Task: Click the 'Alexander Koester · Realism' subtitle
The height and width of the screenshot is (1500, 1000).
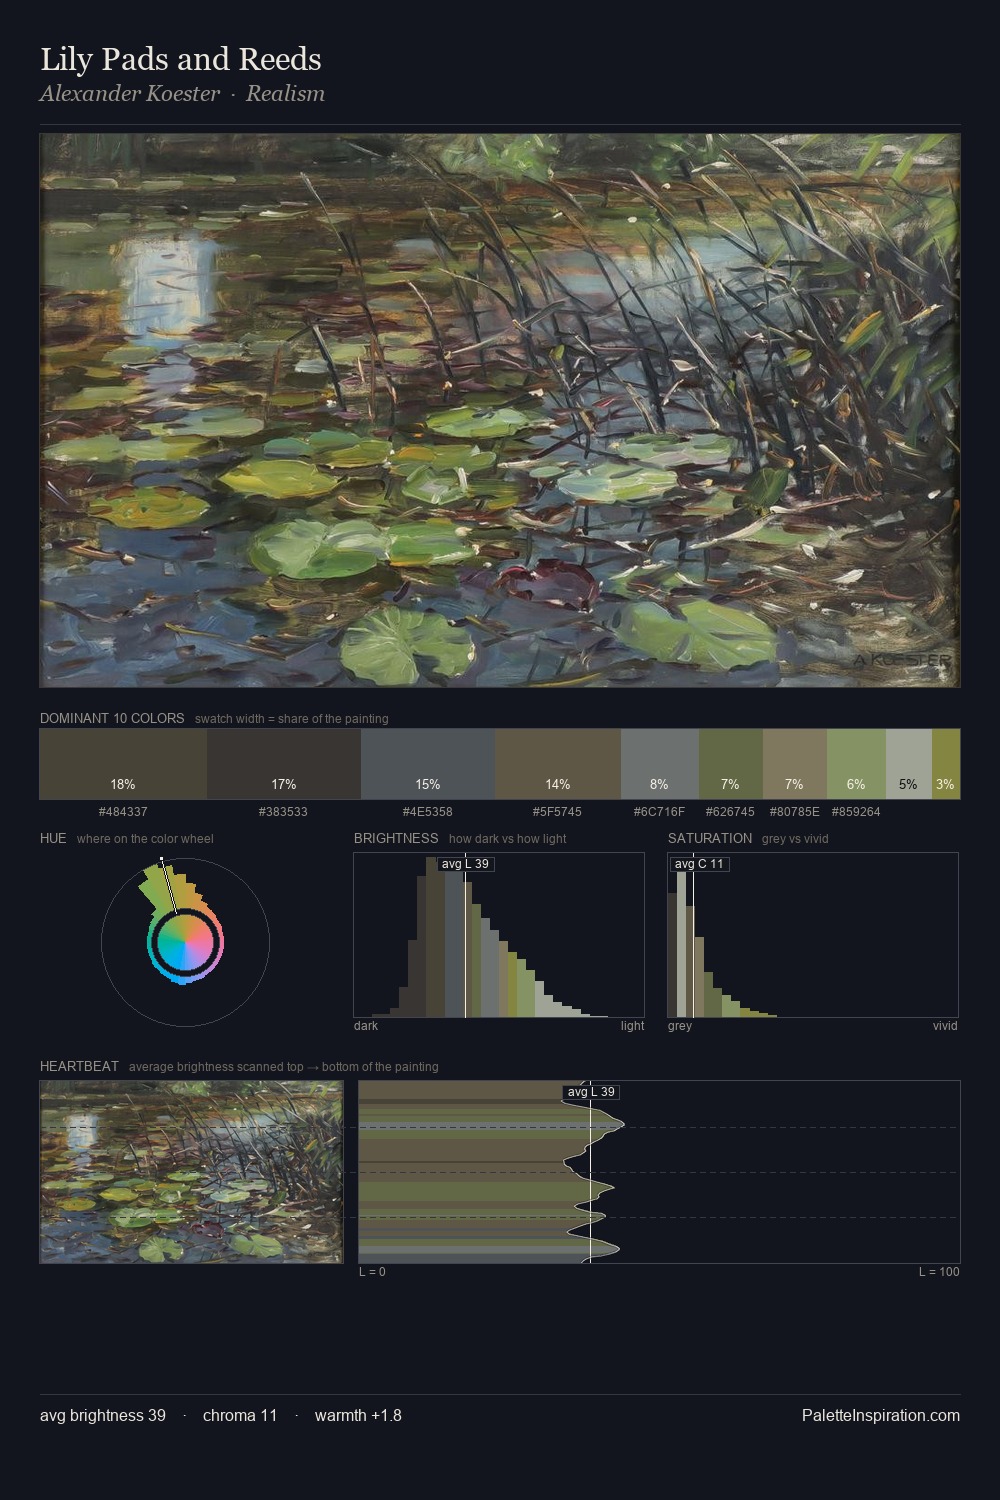Action: click(x=182, y=94)
